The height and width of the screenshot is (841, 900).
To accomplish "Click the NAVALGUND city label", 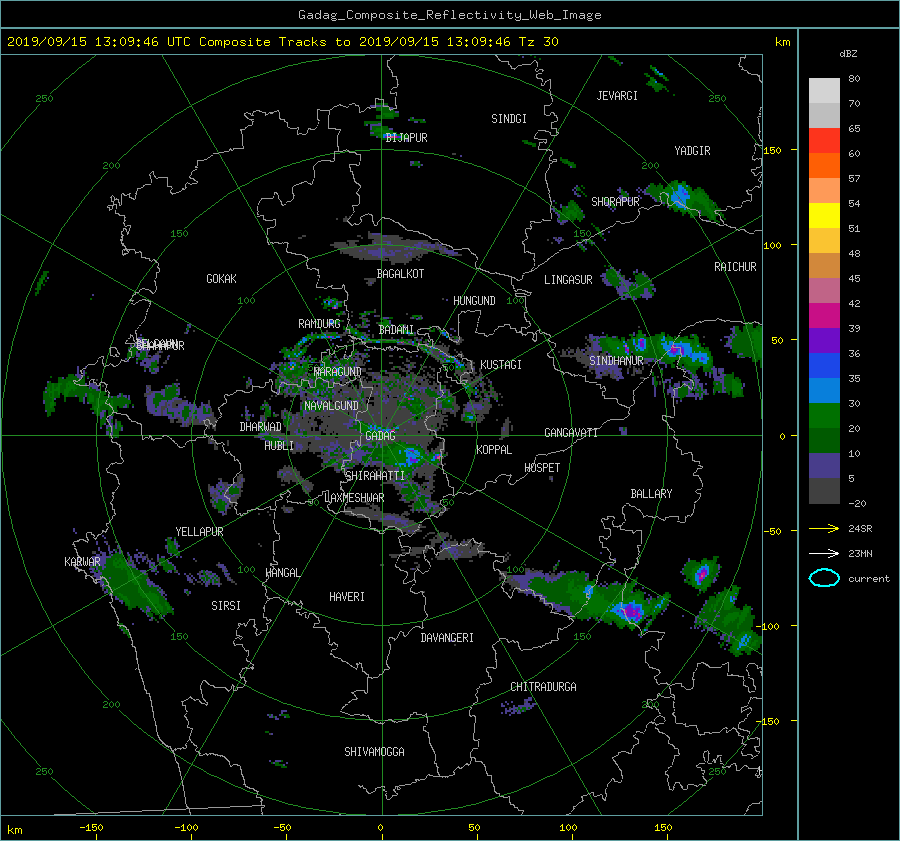I will click(x=331, y=406).
